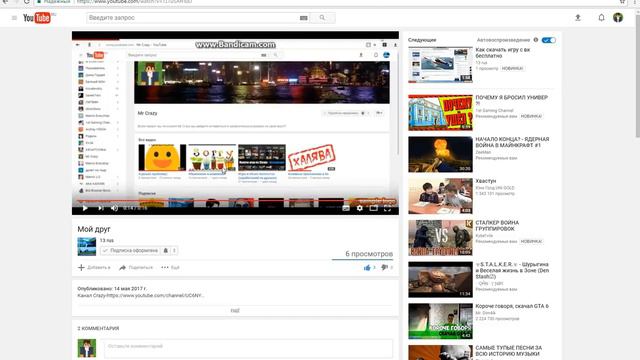Toggle the Автовоспроизведение autoplay switch

pyautogui.click(x=549, y=40)
